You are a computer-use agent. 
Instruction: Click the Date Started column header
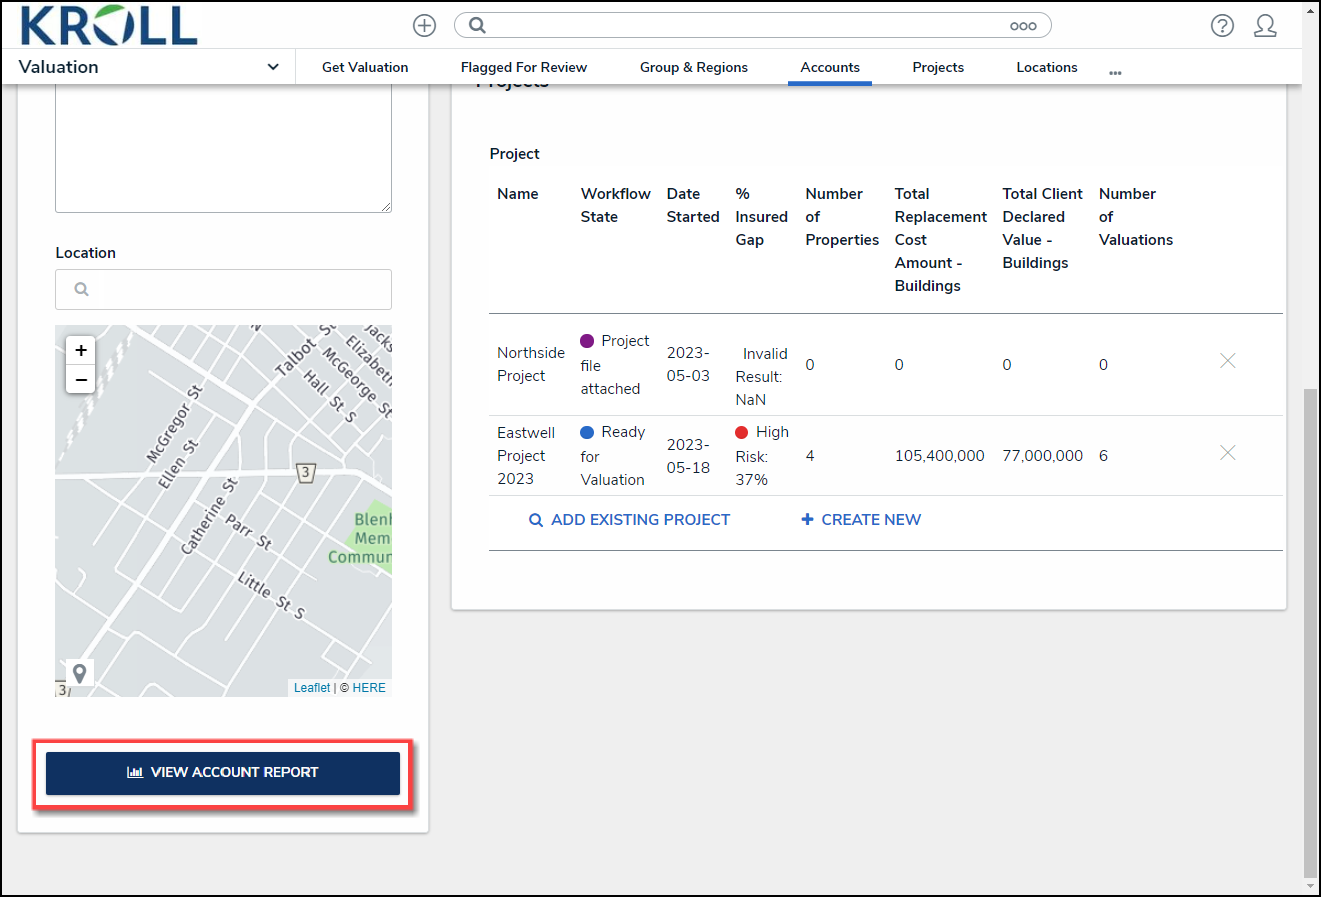[x=693, y=205]
